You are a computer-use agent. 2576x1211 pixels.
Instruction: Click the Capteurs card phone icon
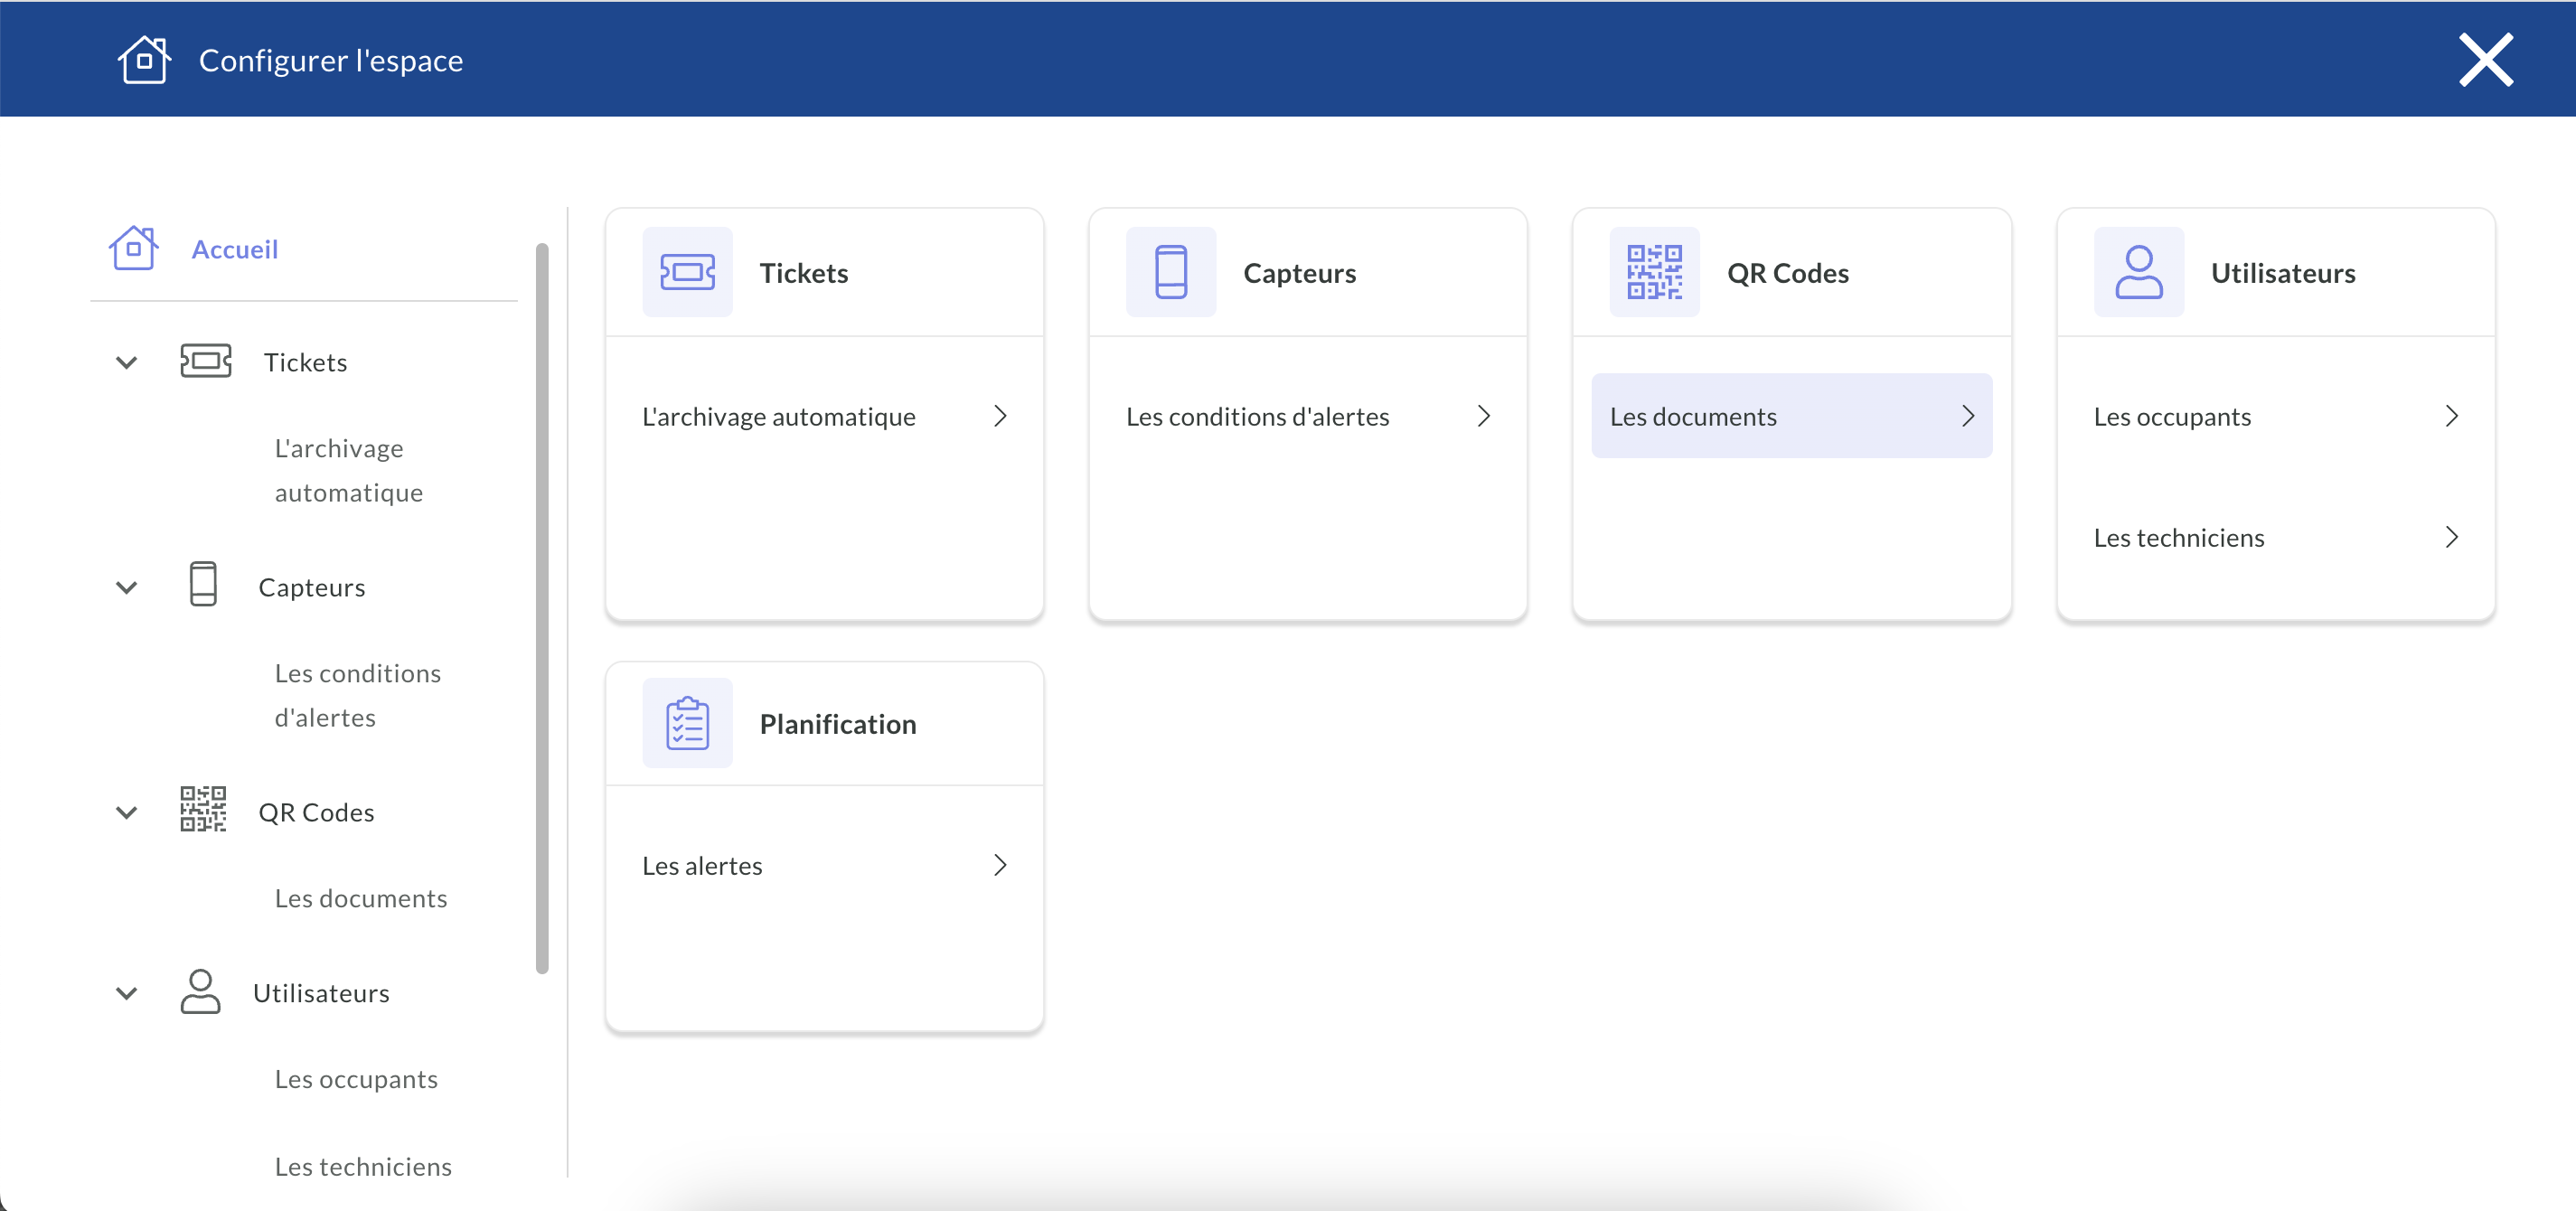point(1170,272)
